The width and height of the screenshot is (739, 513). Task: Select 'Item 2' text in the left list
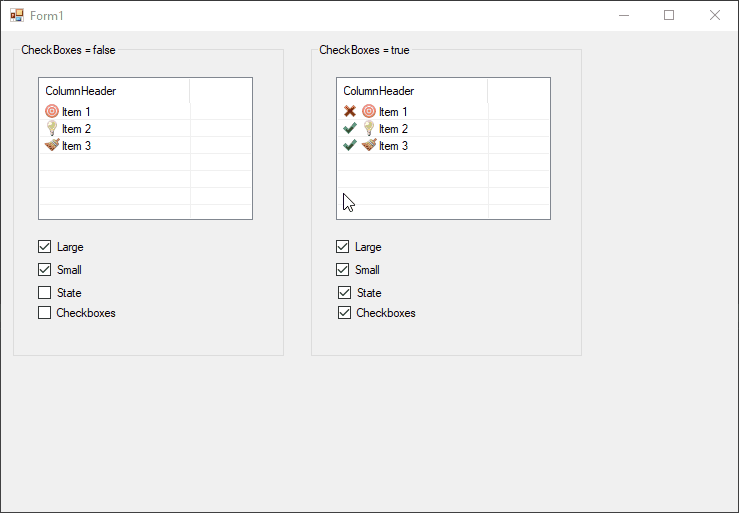click(x=76, y=129)
